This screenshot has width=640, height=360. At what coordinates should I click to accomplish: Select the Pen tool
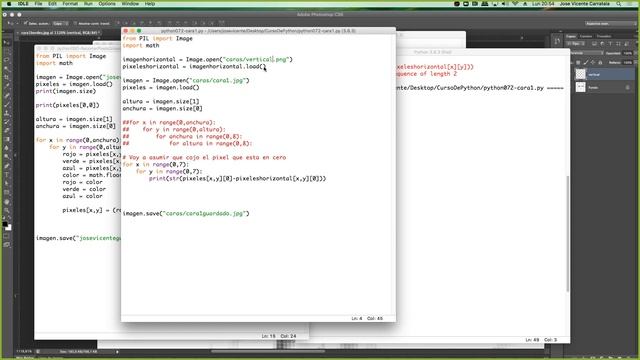coord(7,166)
